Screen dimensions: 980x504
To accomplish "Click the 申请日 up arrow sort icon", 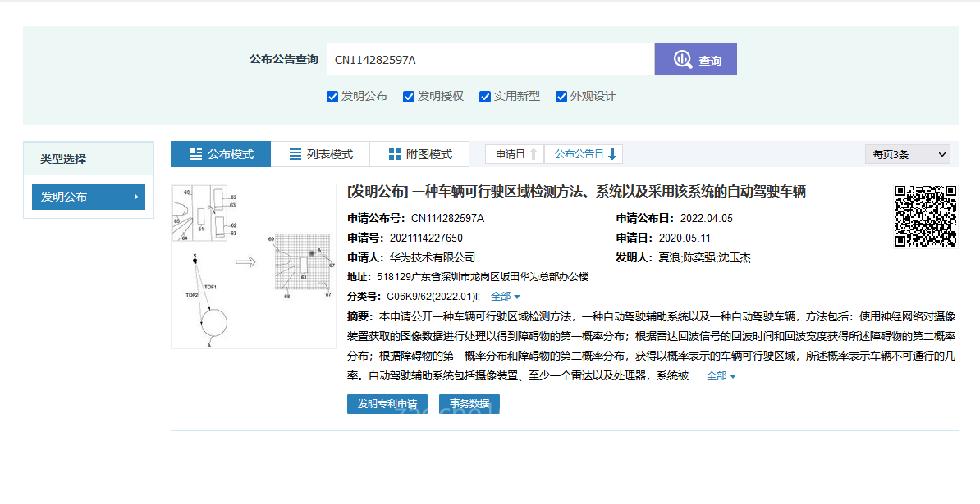I will (x=534, y=154).
